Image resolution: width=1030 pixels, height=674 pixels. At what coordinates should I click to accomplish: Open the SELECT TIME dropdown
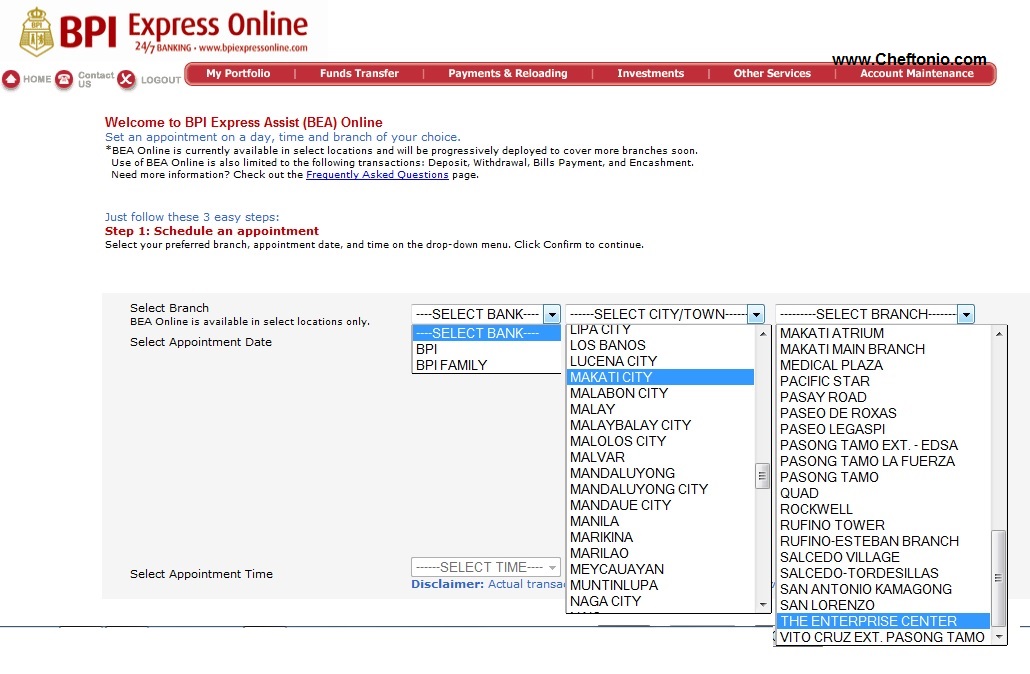[x=485, y=566]
